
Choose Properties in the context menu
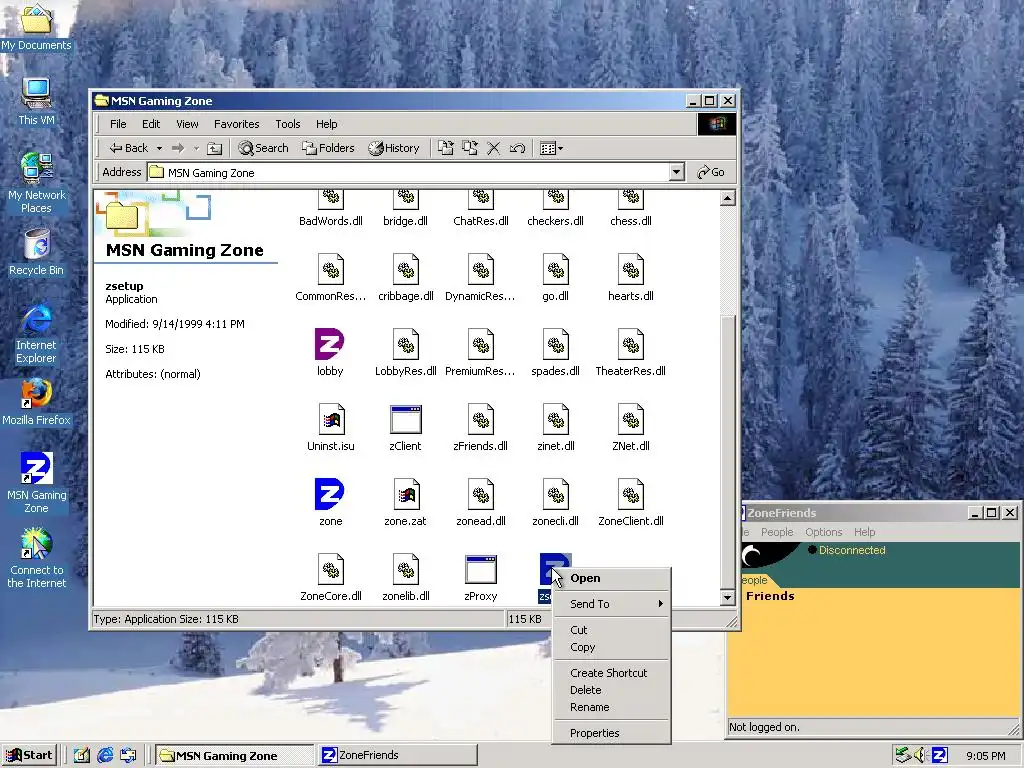pyautogui.click(x=611, y=733)
